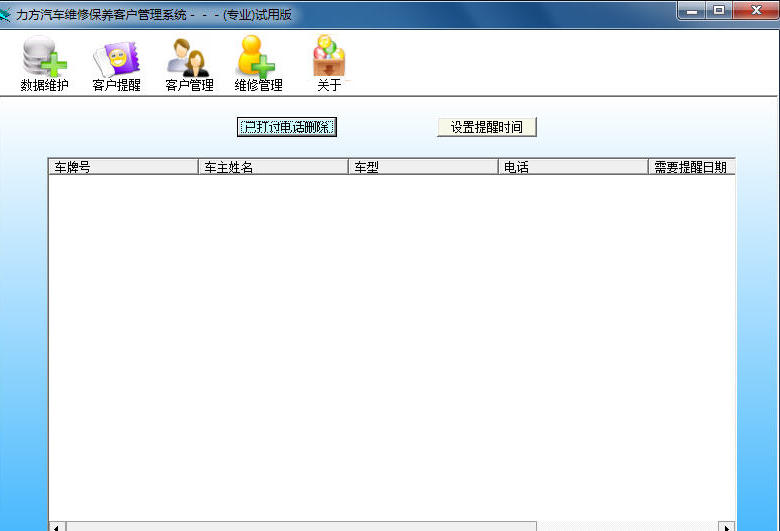Open the 客户管理 customer management module
The width and height of the screenshot is (780, 531).
(x=189, y=64)
